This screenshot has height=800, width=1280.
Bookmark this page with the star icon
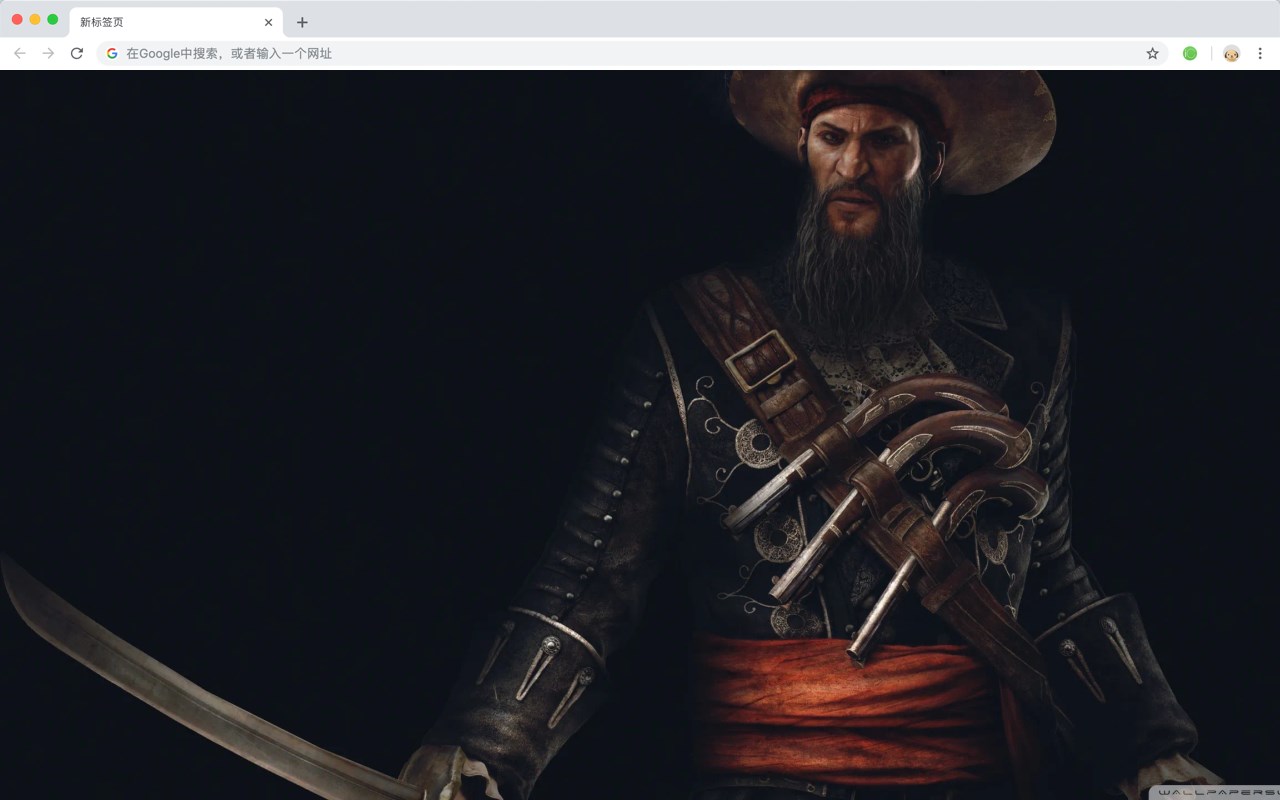[1152, 53]
